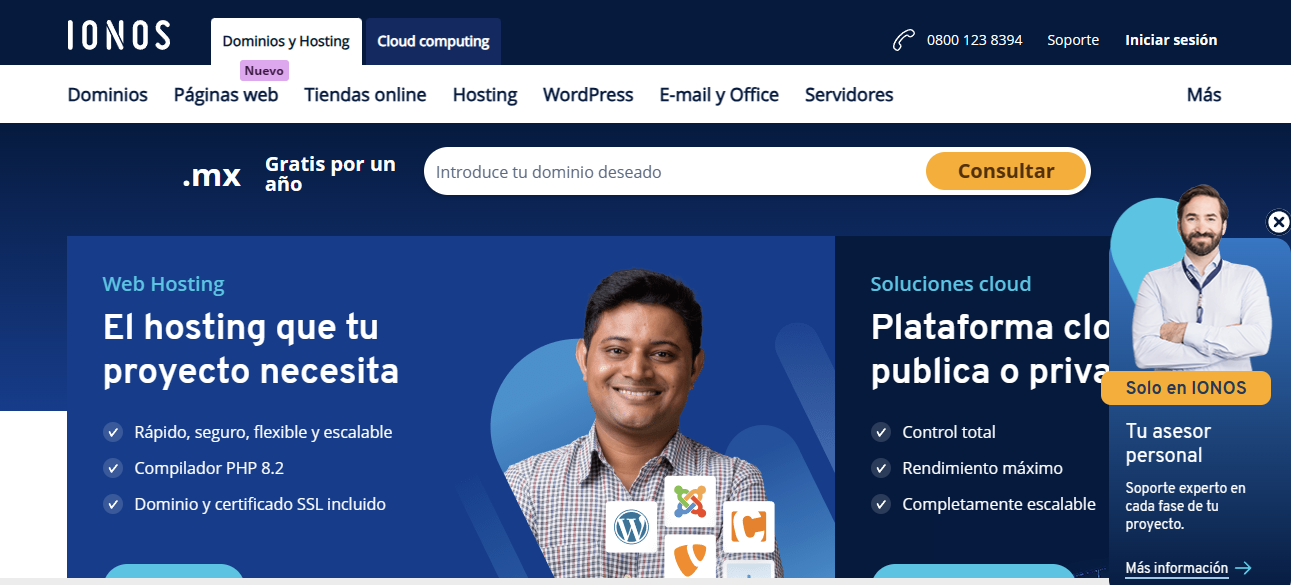
Task: Click checkmark beside Control total
Action: (881, 432)
